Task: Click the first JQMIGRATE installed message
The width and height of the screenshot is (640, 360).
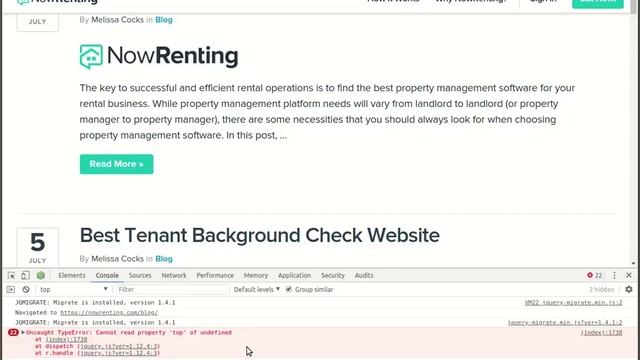Action: (x=95, y=302)
